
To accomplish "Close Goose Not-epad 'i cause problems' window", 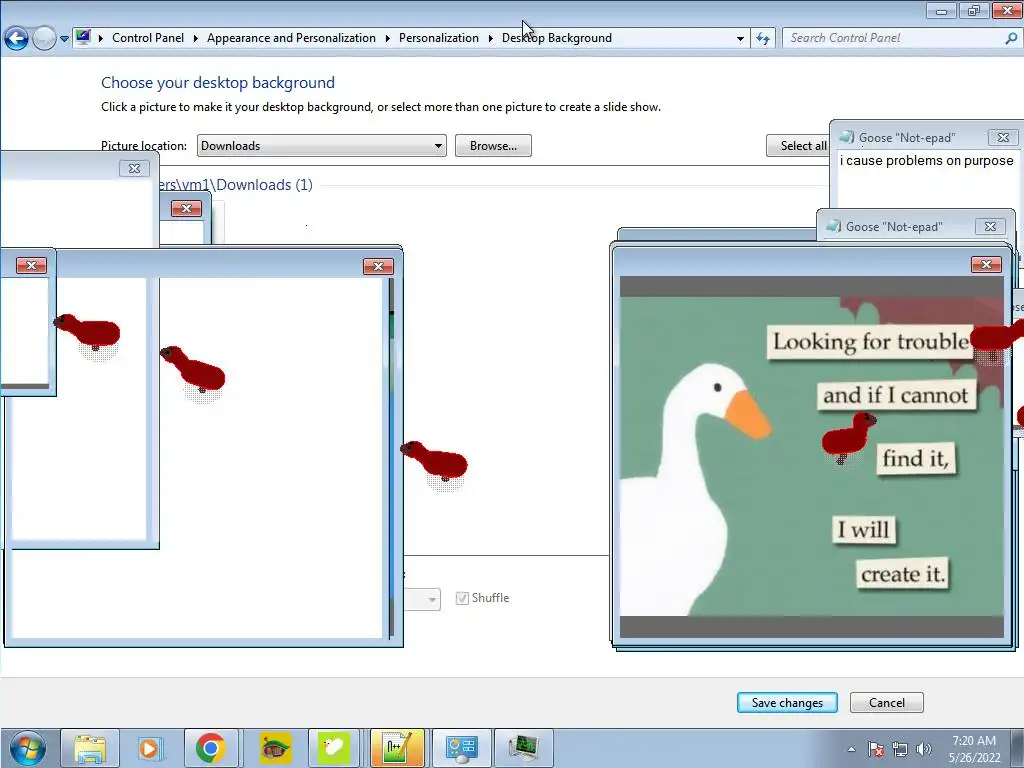I will click(x=1003, y=137).
